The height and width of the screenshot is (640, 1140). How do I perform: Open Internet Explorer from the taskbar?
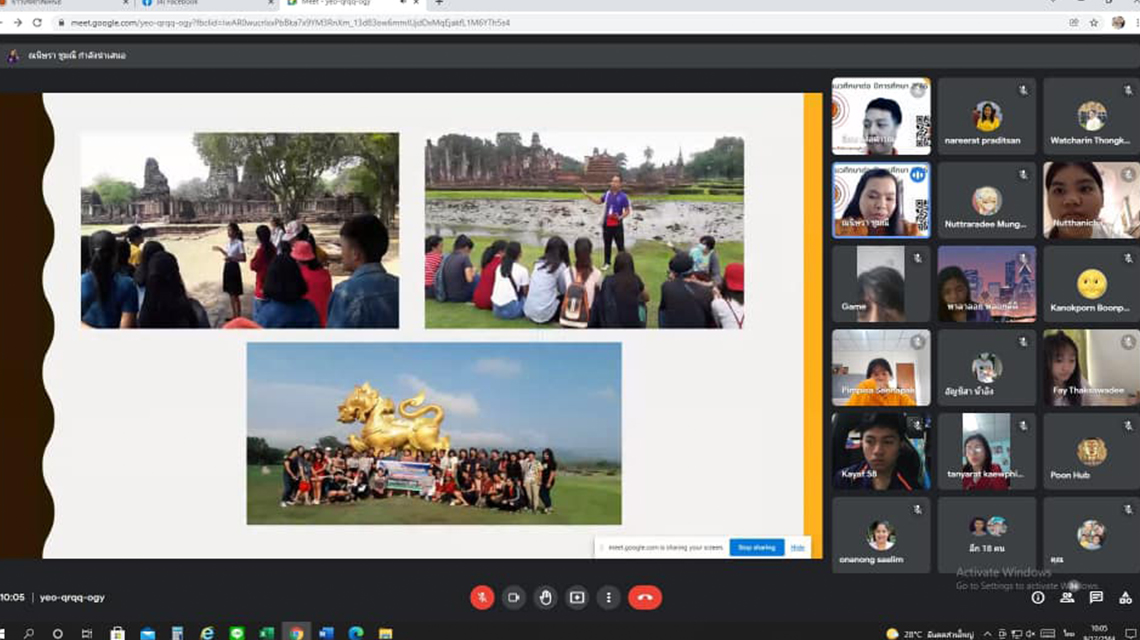tap(207, 633)
